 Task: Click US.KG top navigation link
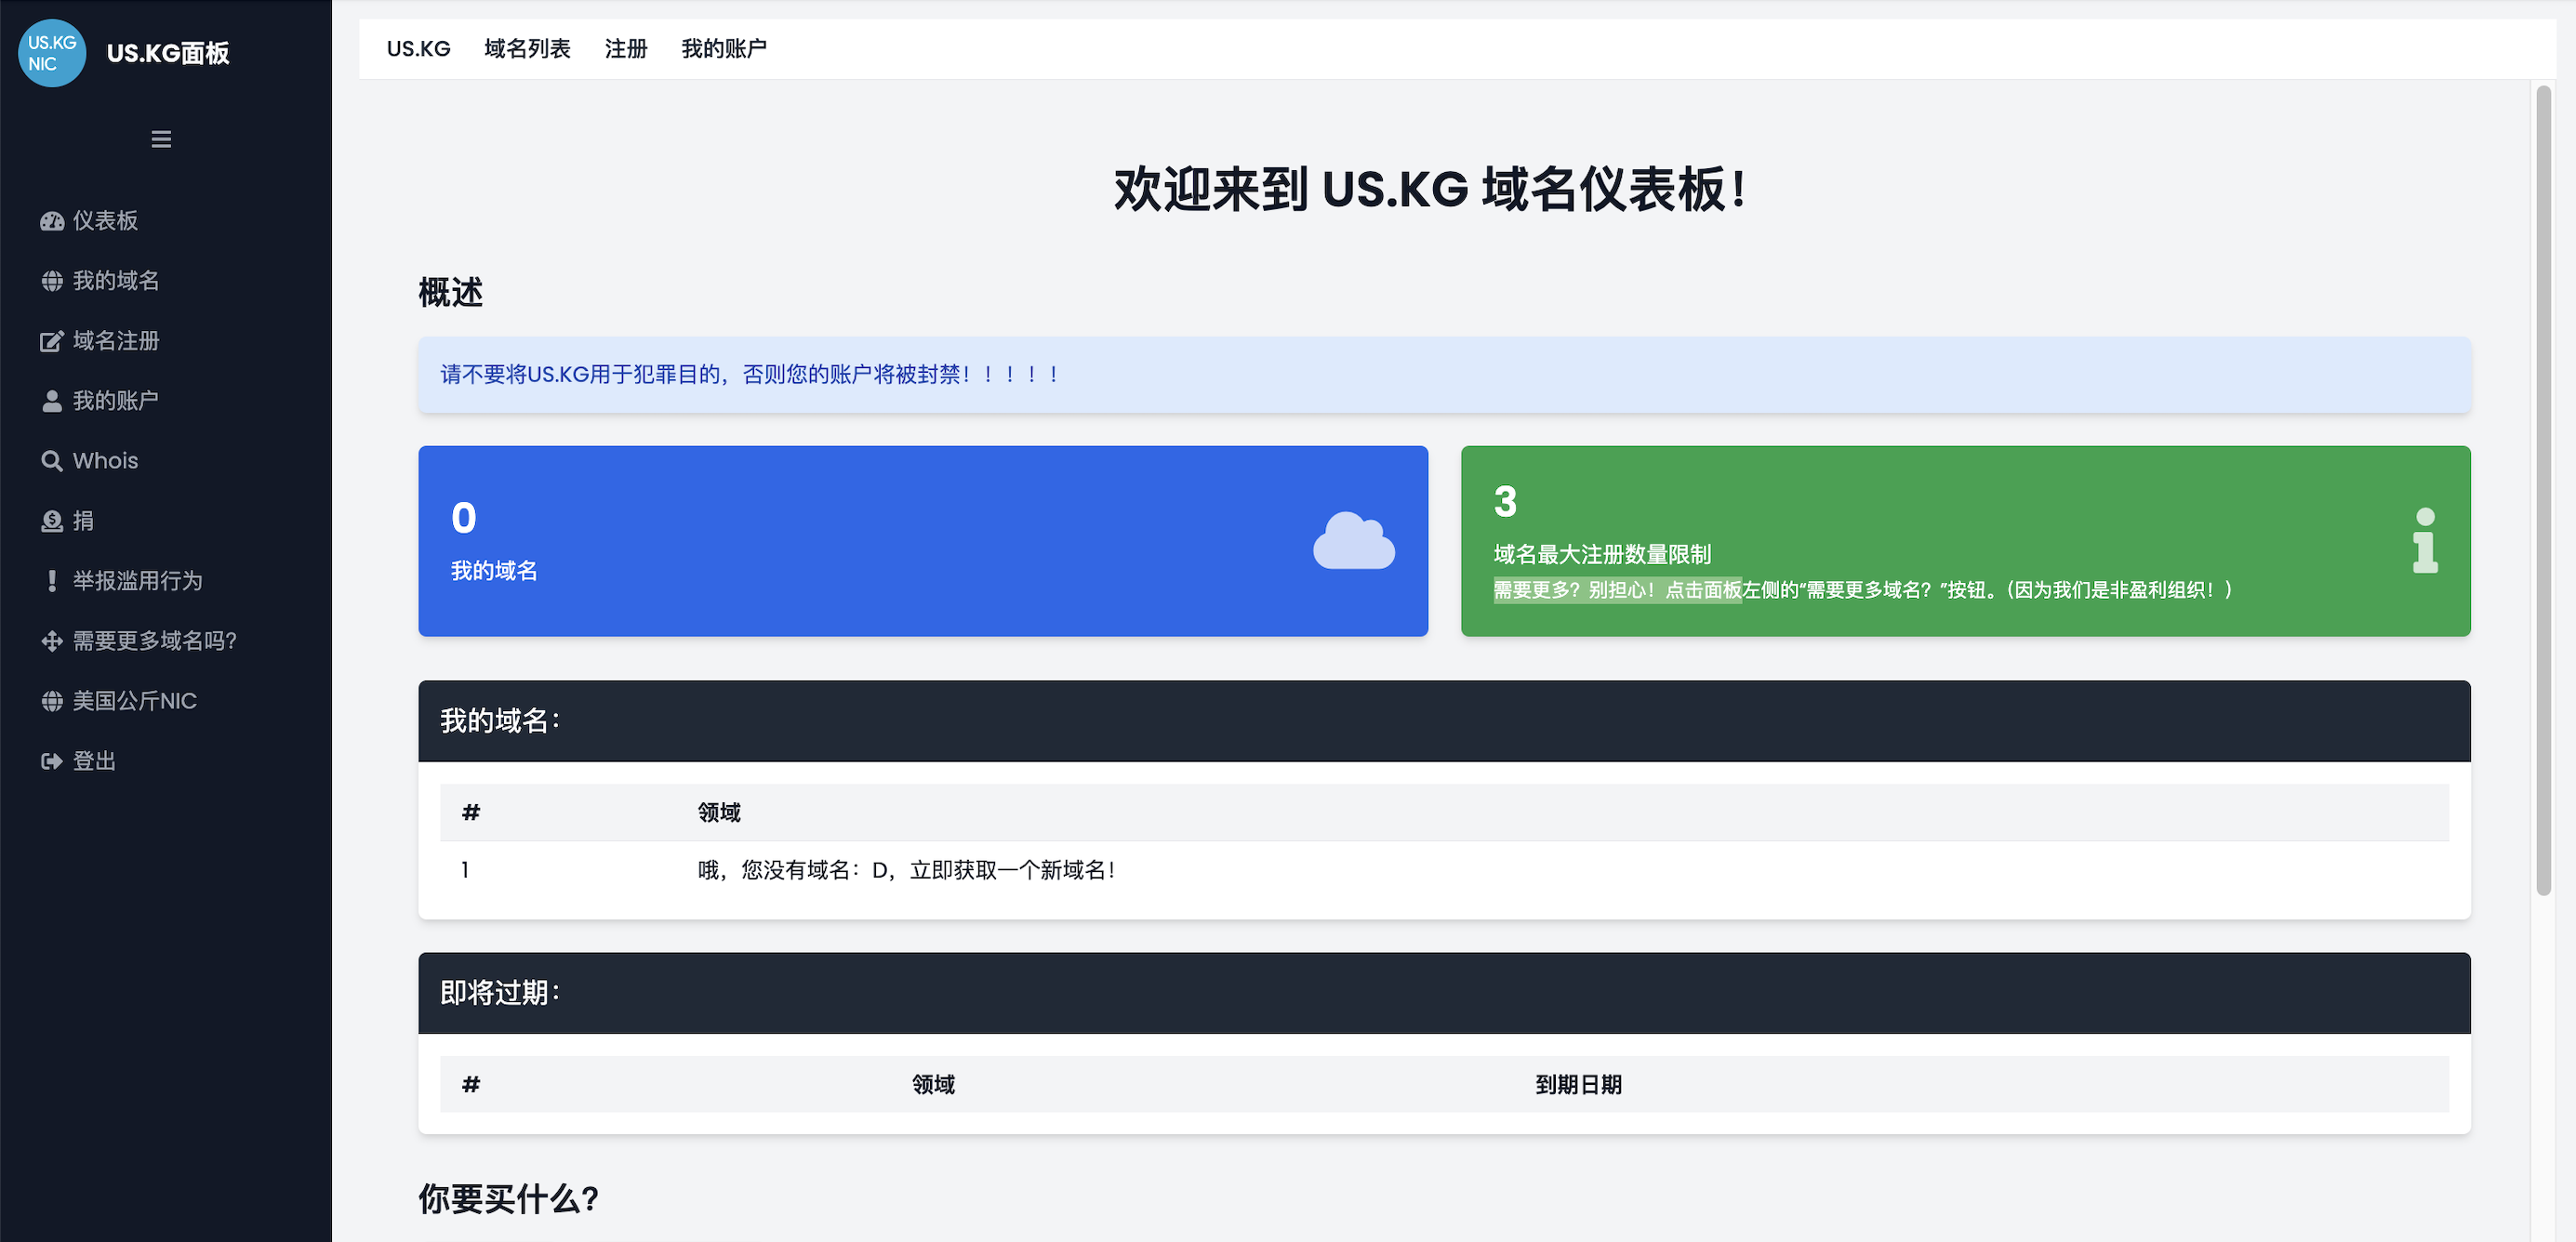pyautogui.click(x=418, y=49)
